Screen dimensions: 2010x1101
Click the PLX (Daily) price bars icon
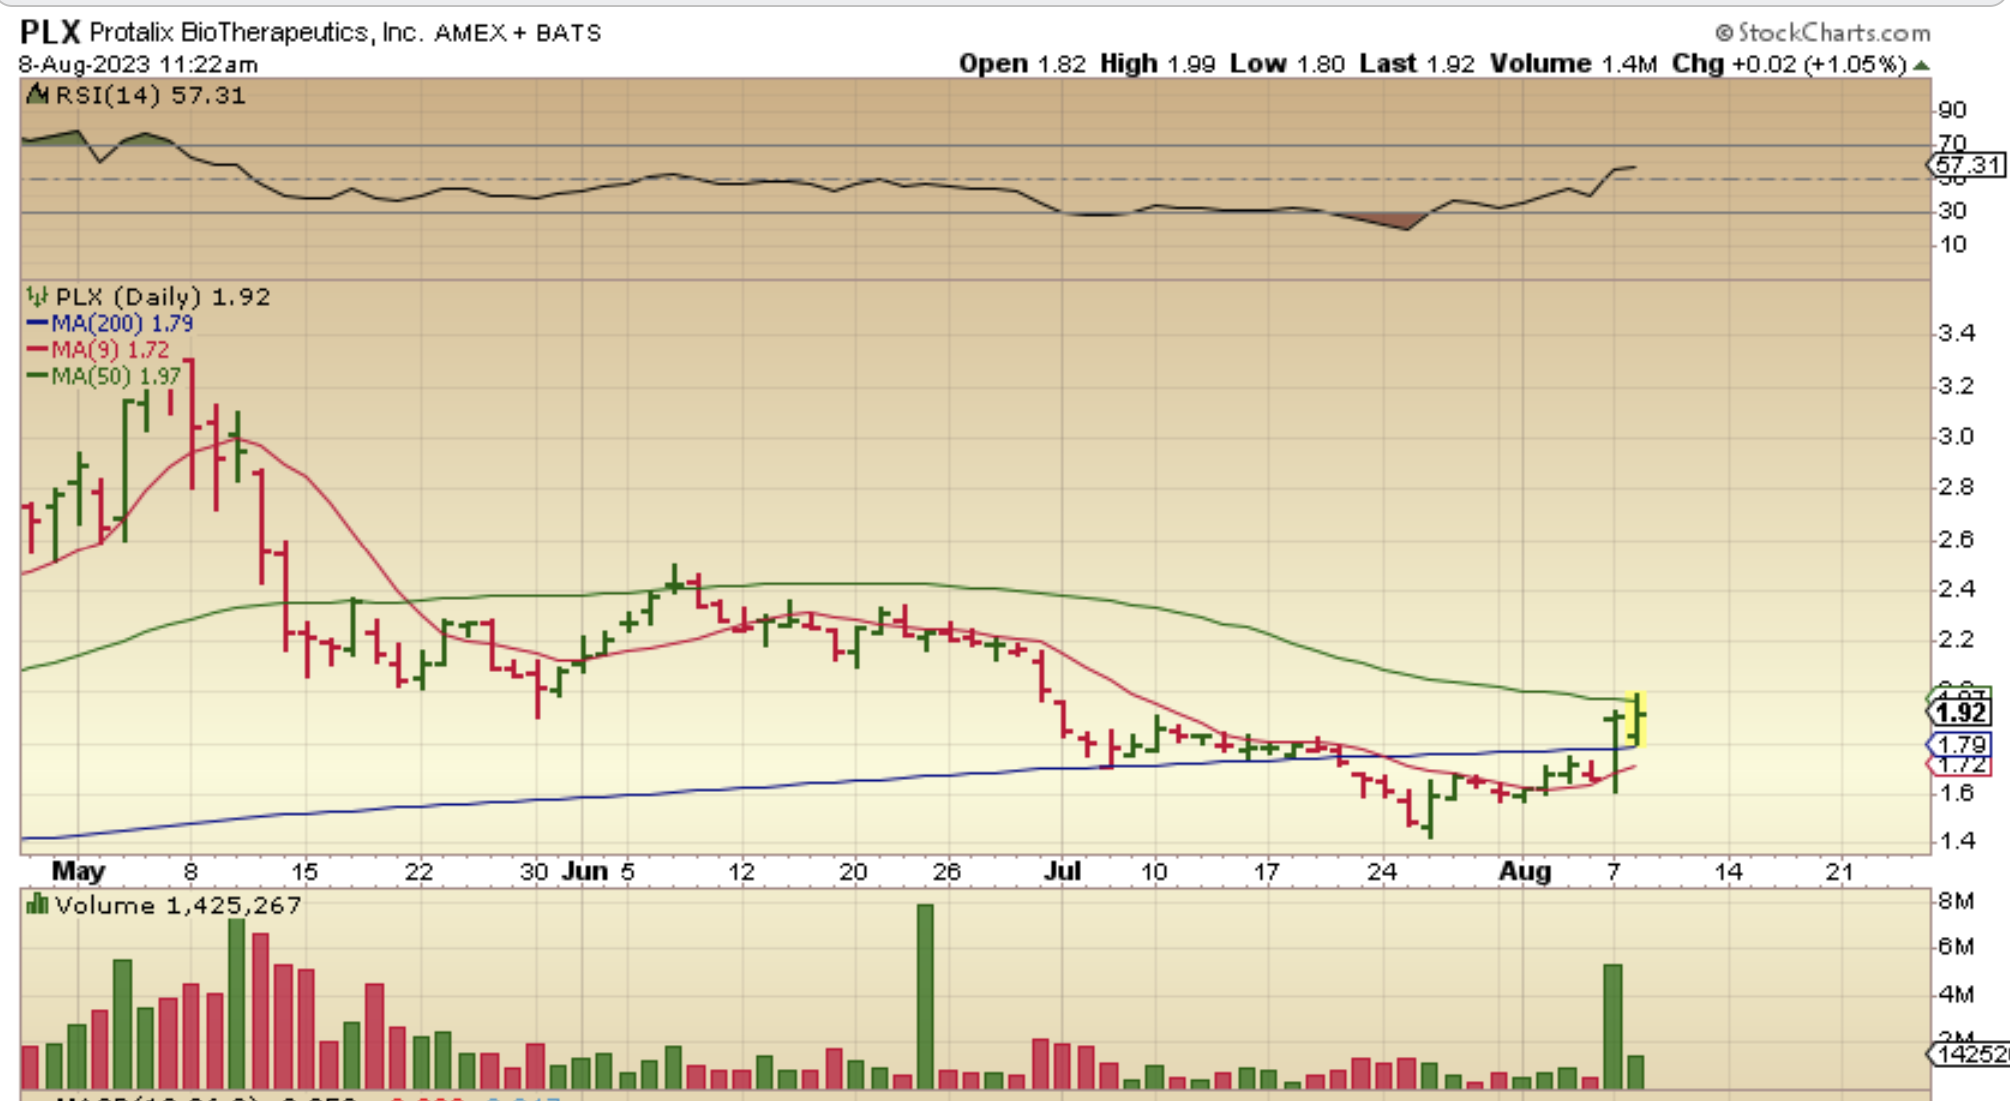tap(37, 296)
